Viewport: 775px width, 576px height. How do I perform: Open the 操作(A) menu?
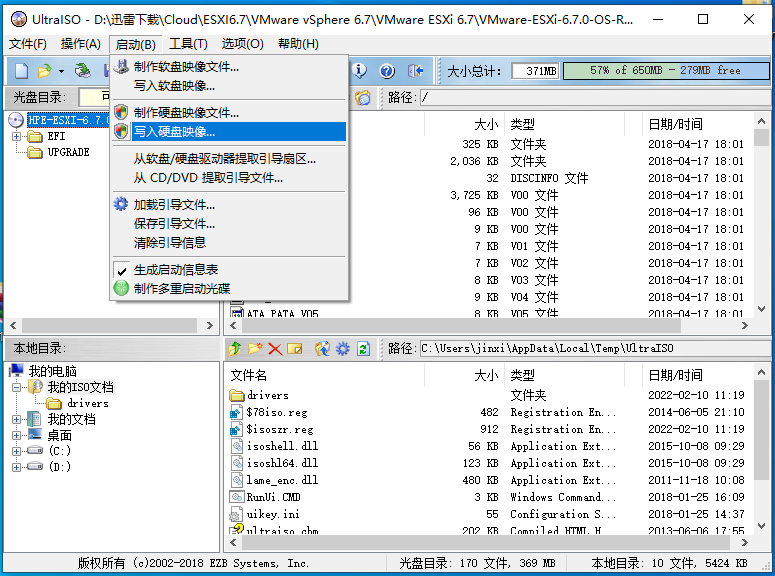(81, 44)
